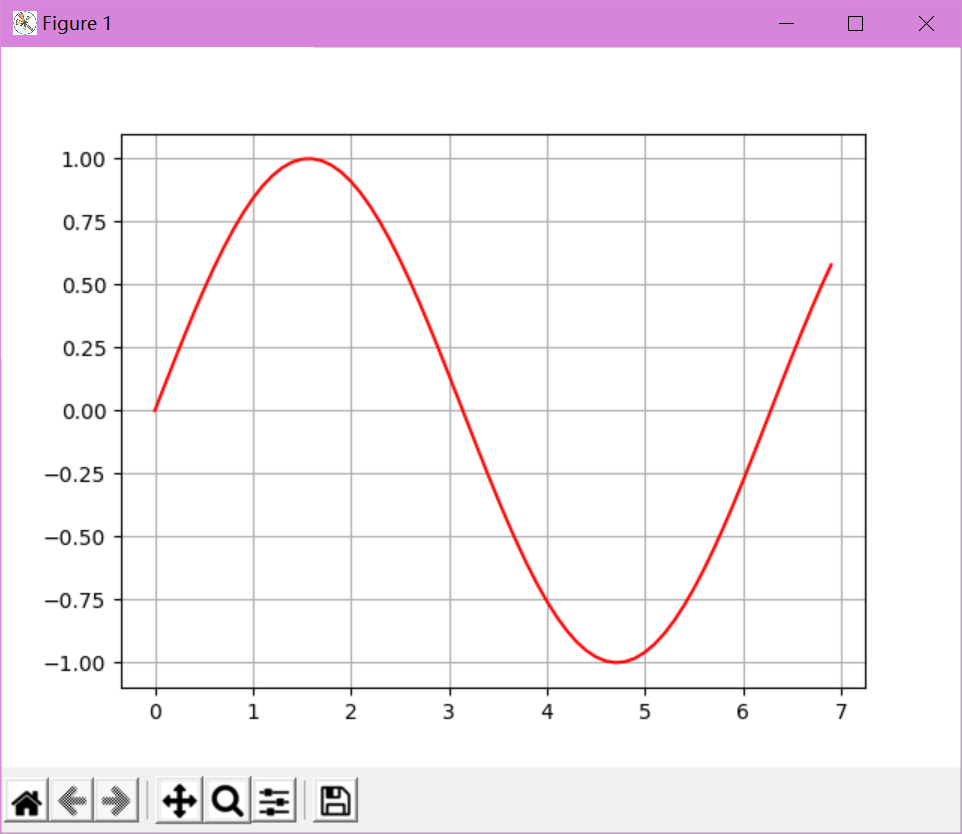Click the x-axis label '5'

coord(645,712)
